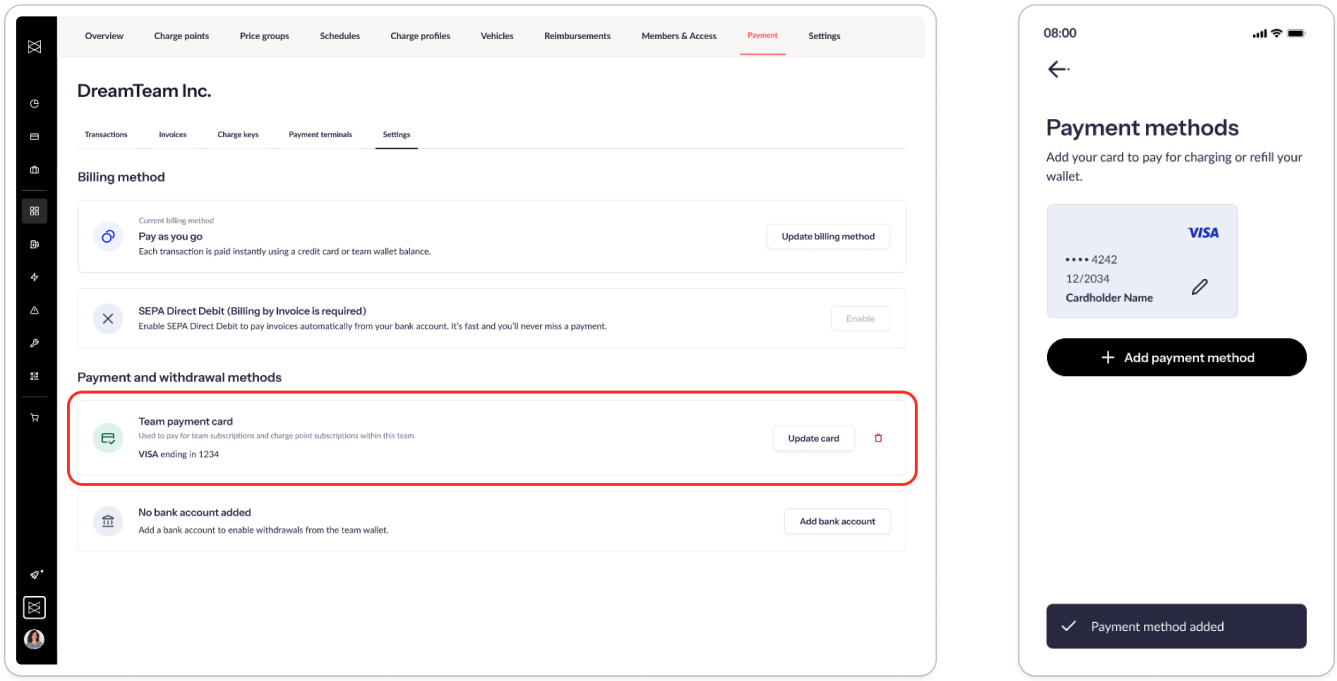Select the Transactions sub-tab
The height and width of the screenshot is (681, 1337).
pos(106,135)
